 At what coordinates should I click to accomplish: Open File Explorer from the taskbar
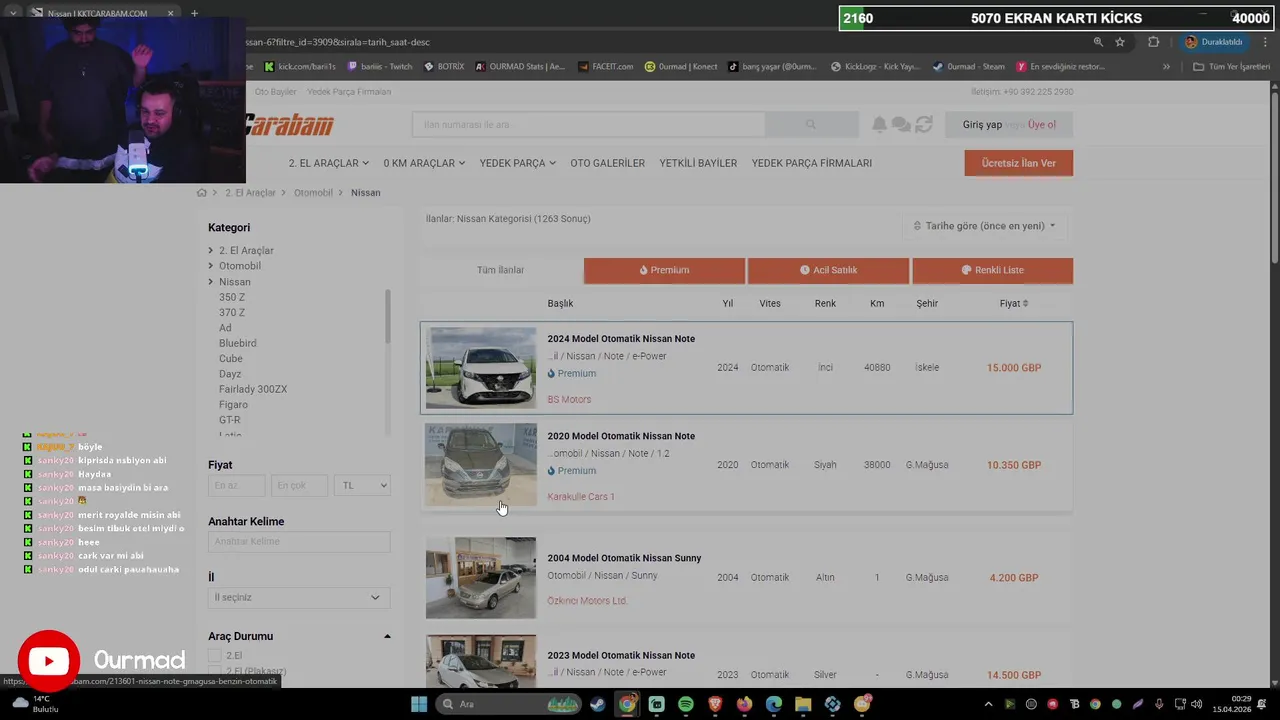803,704
